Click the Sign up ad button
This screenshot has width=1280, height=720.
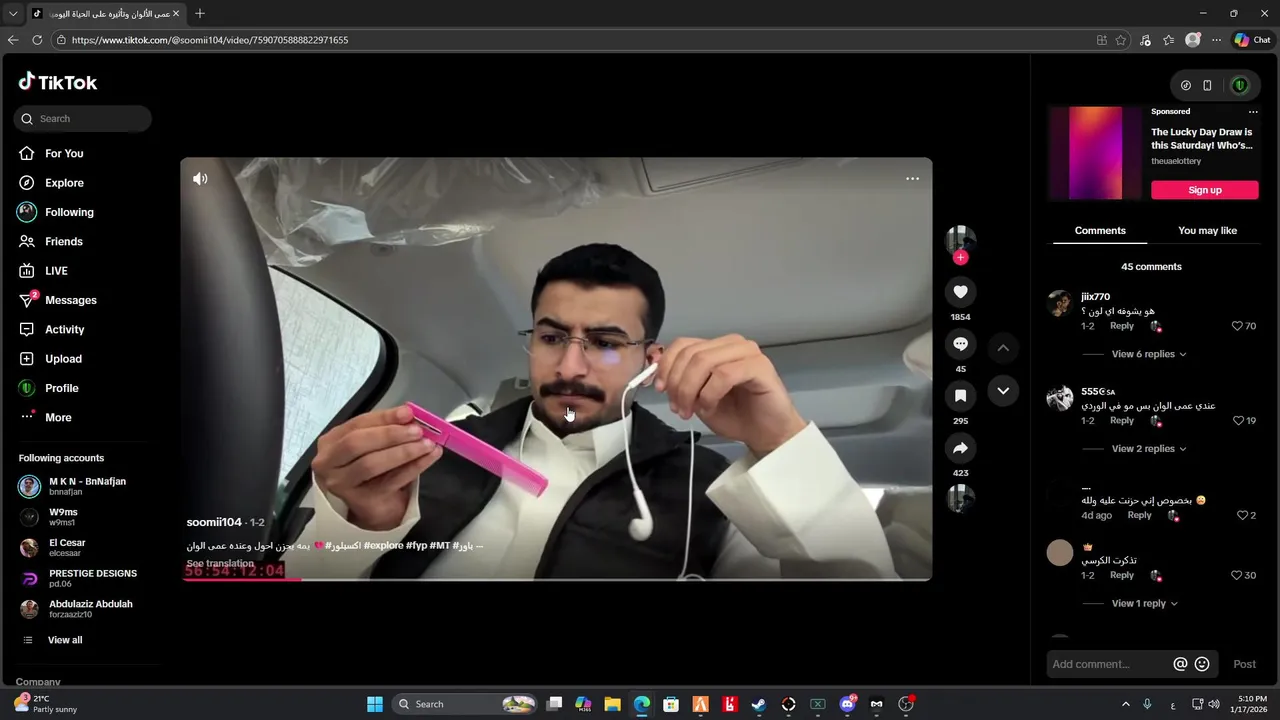pyautogui.click(x=1205, y=190)
